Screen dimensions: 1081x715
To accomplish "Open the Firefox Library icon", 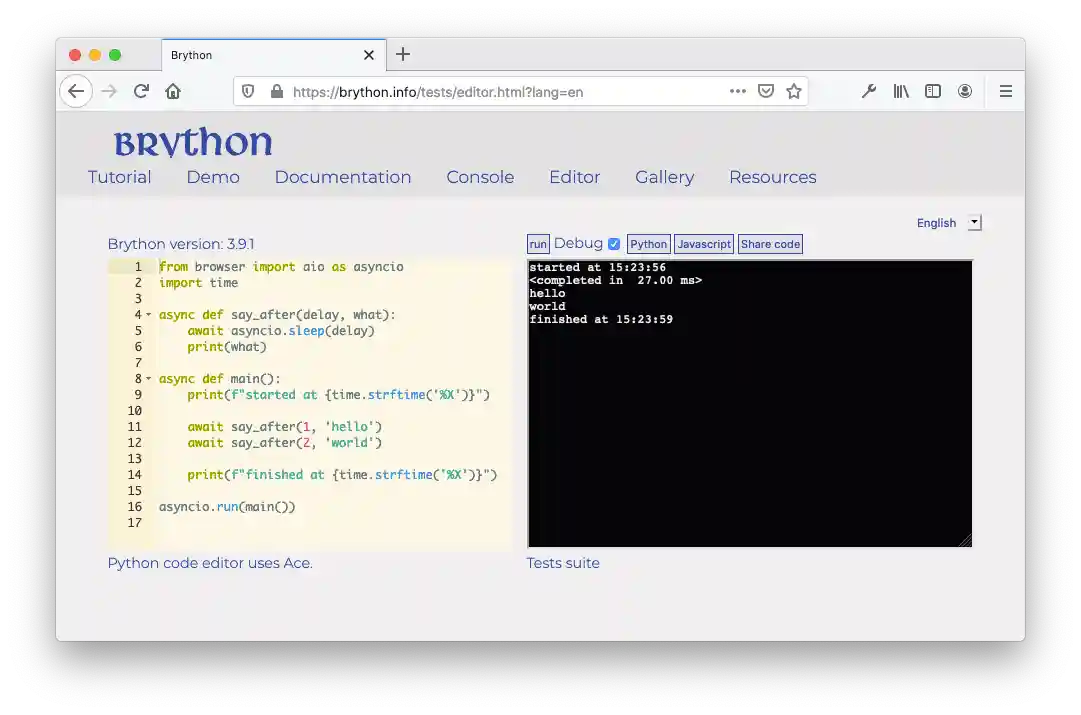I will [x=900, y=91].
